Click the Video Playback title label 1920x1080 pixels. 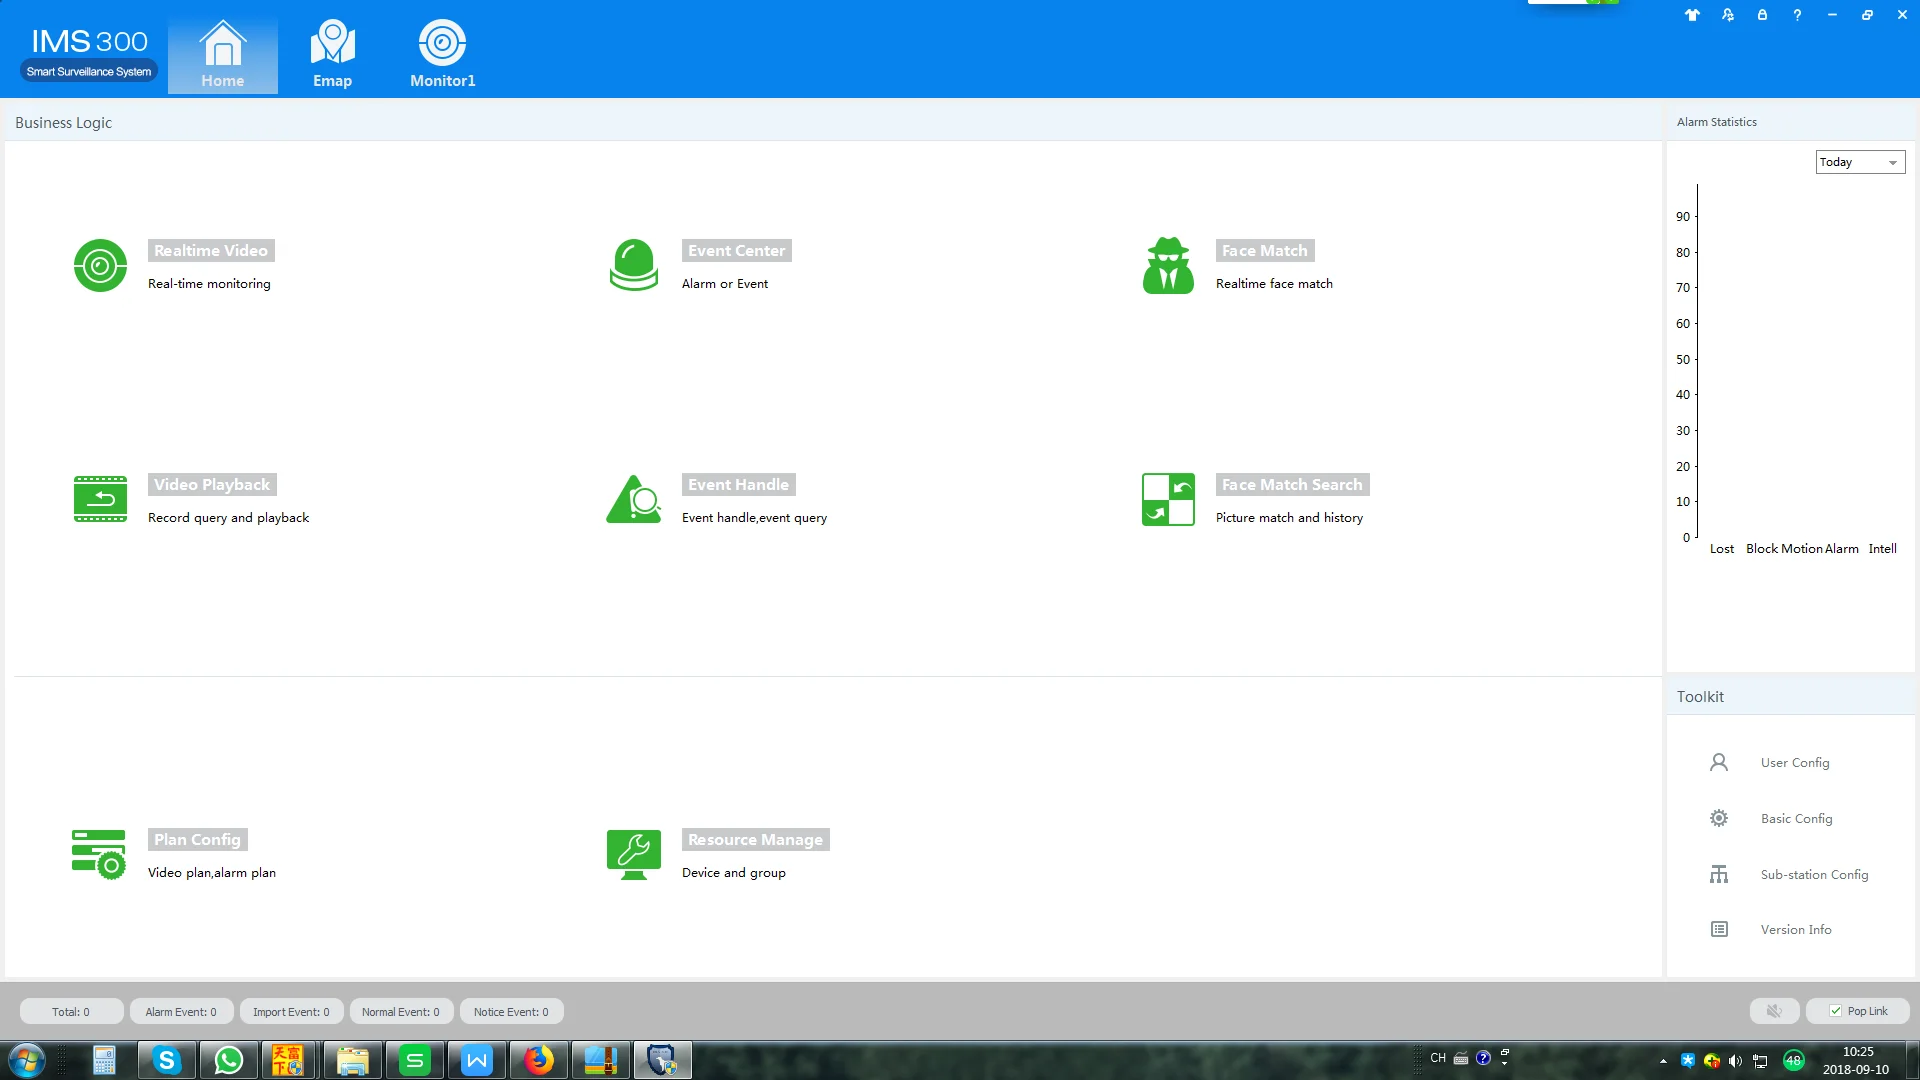[212, 484]
